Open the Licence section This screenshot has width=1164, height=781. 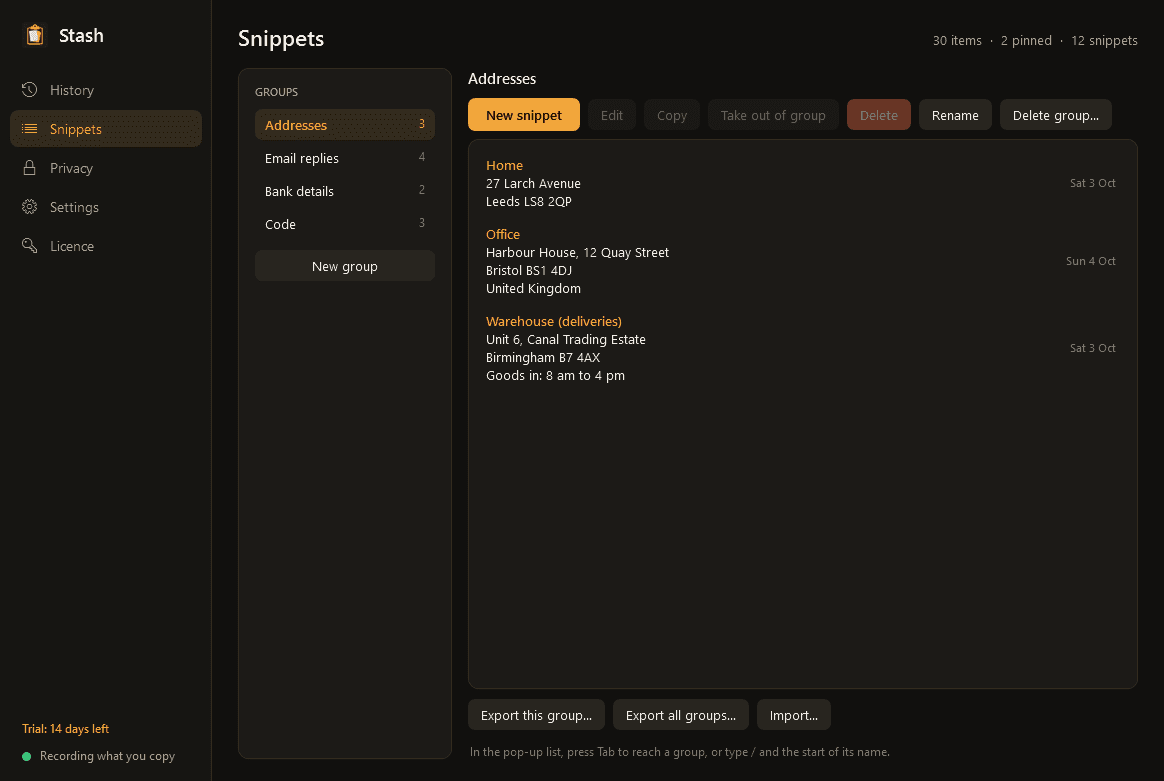tap(106, 246)
